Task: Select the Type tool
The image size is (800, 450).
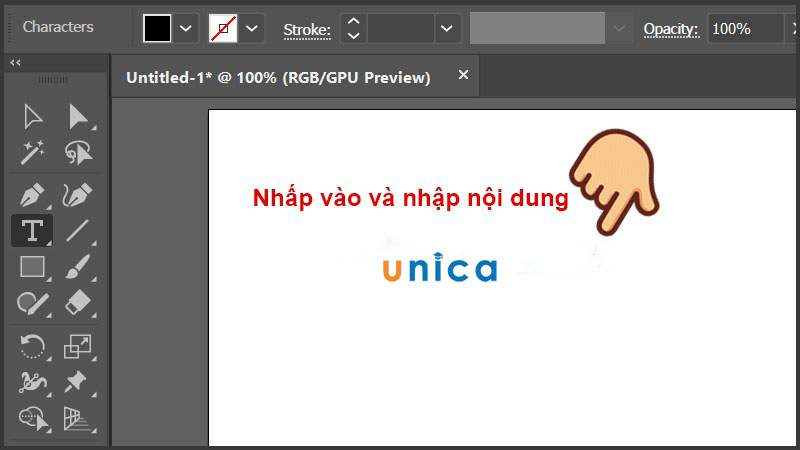Action: tap(32, 231)
